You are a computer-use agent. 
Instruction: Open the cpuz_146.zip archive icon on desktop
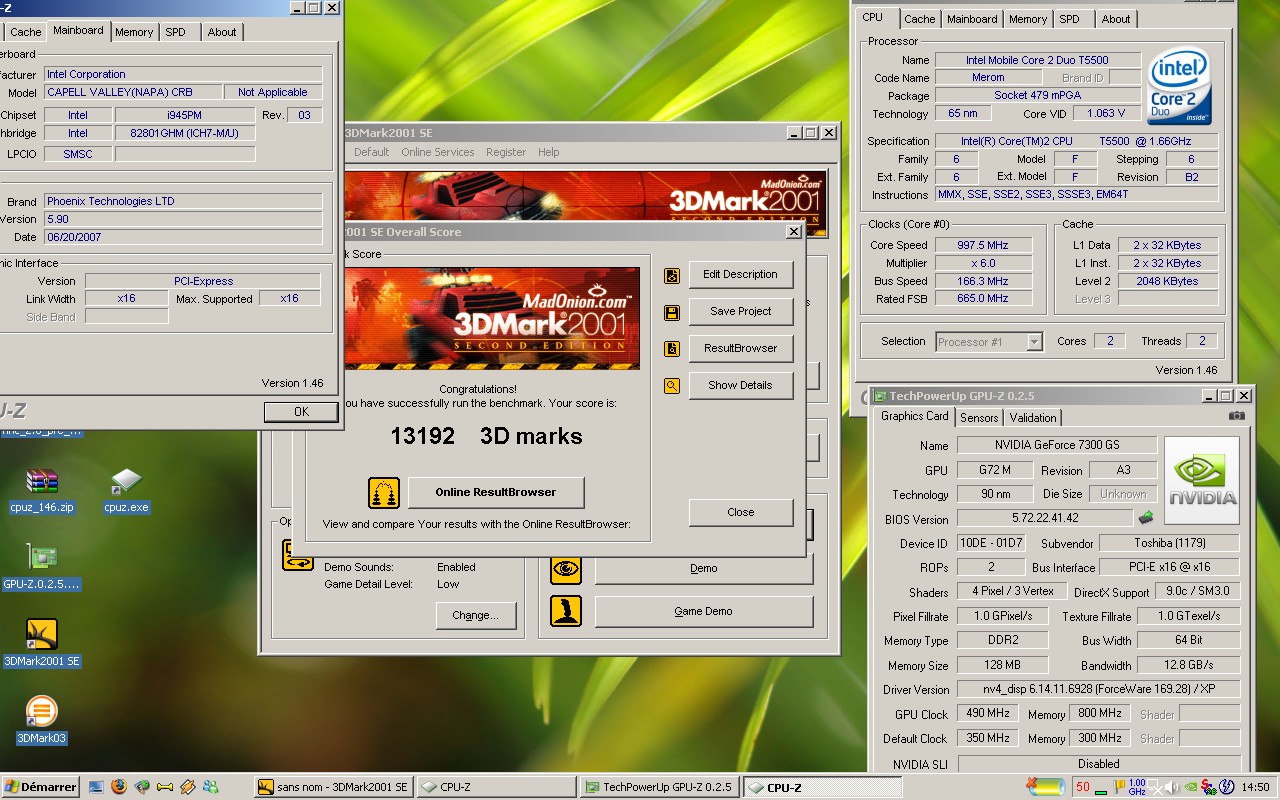click(x=42, y=482)
